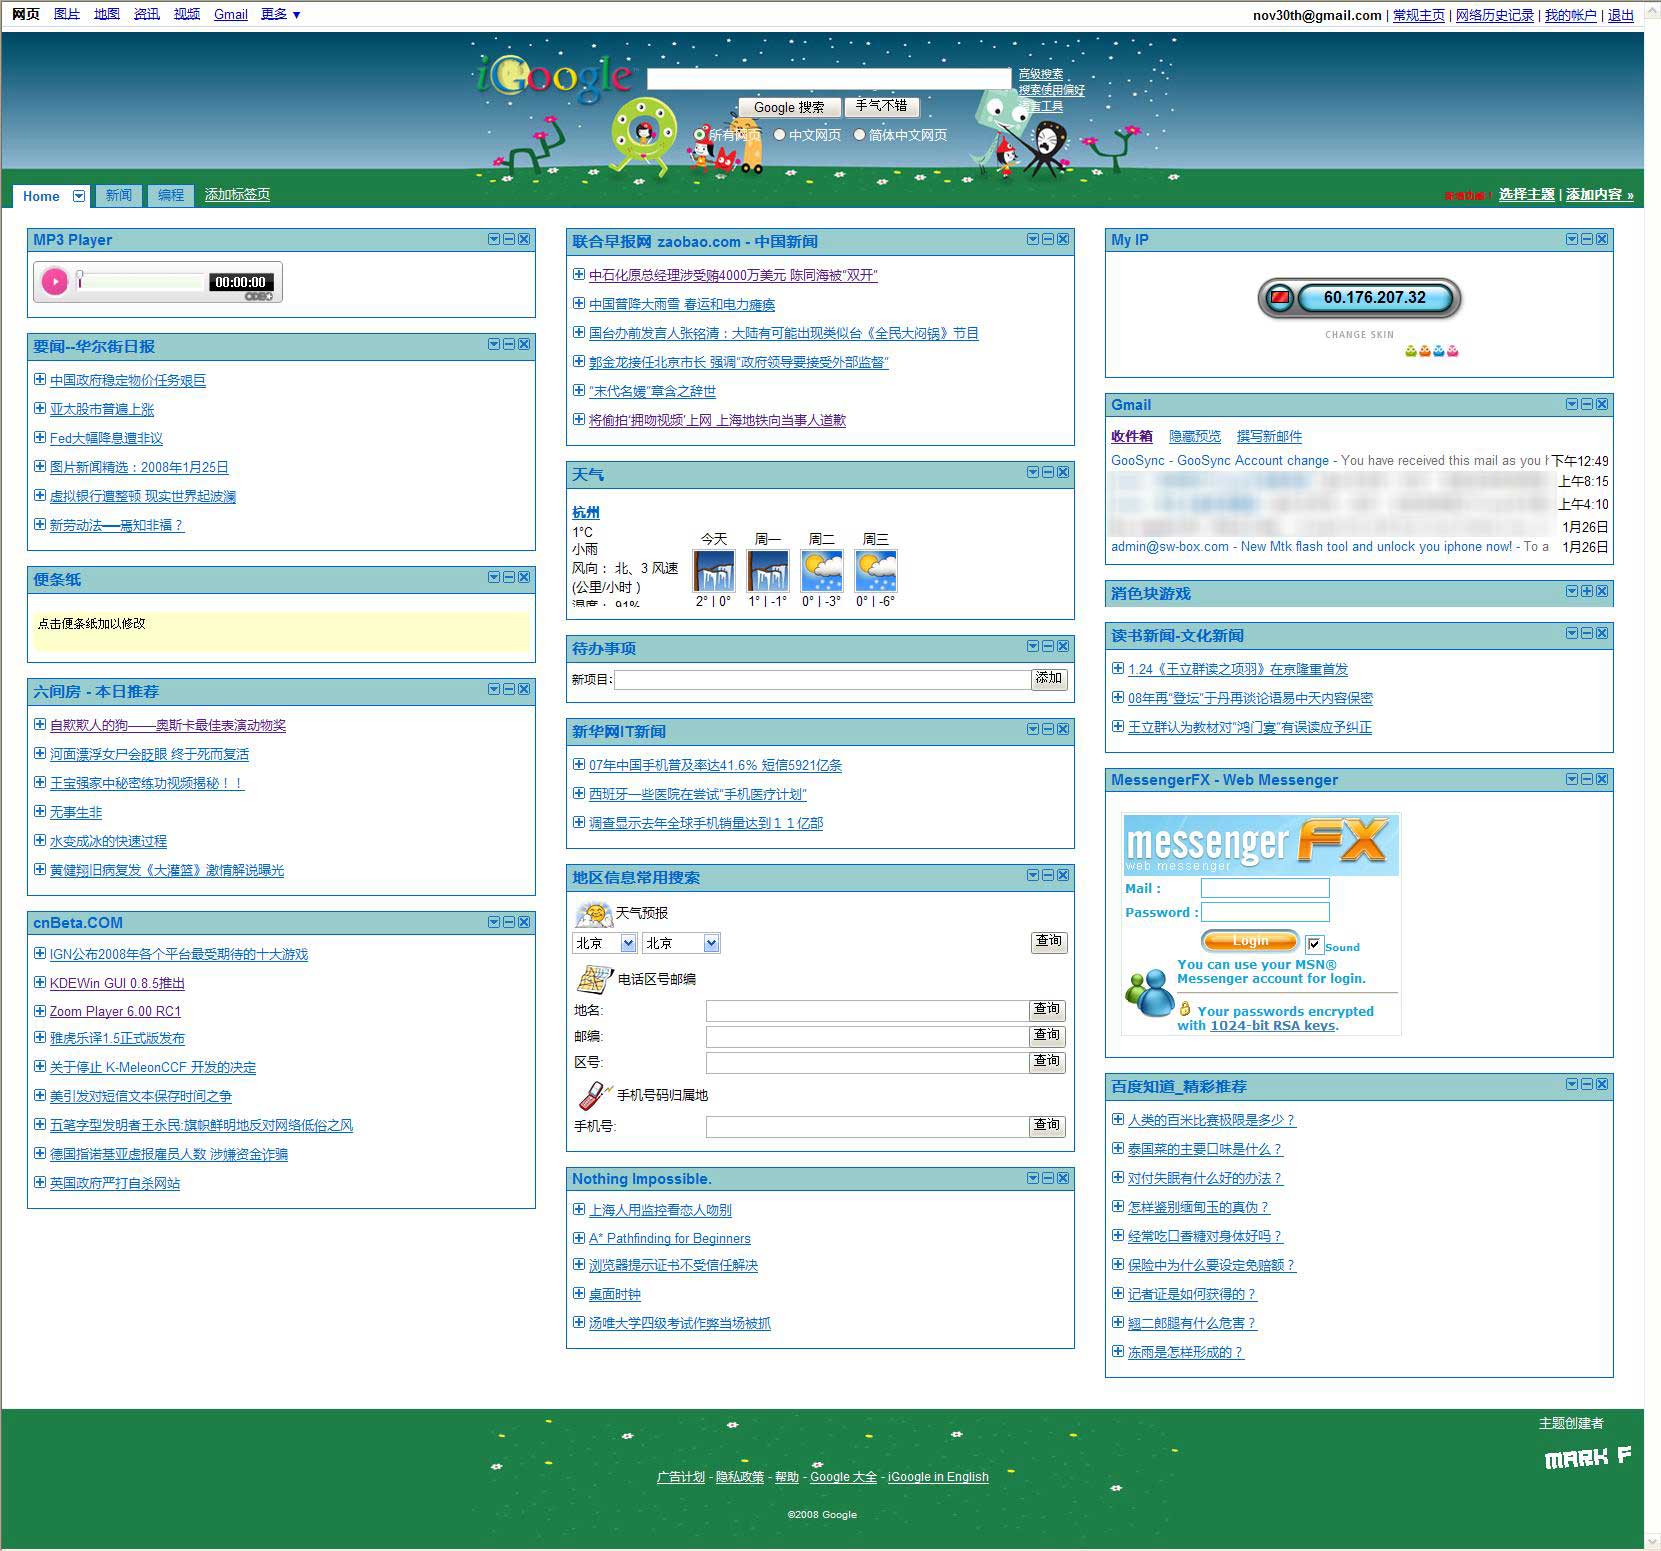Minimize the cnBeta.COM gadget
1661x1551 pixels.
point(509,921)
